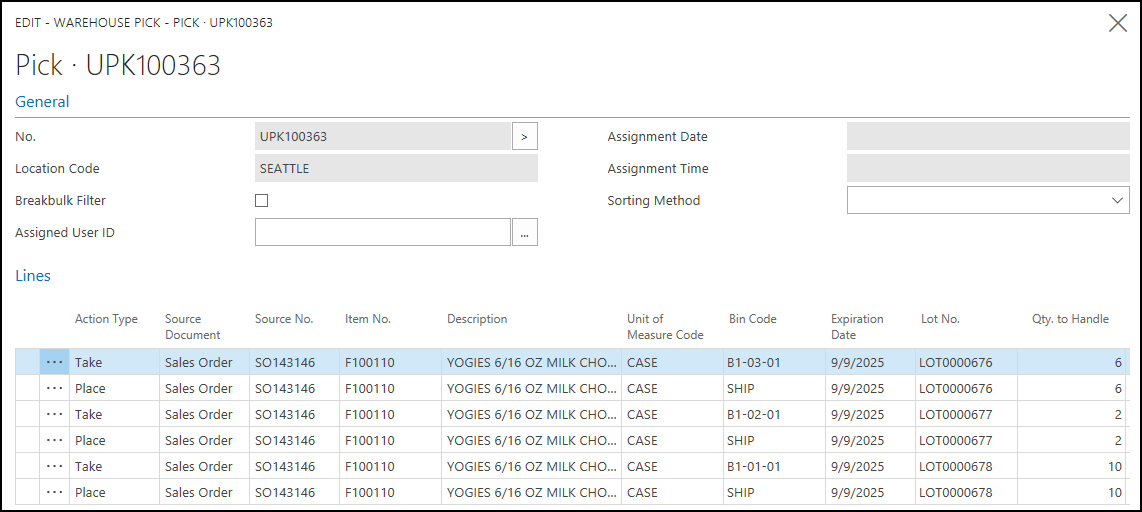Click the Qty. to Handle column header
Image resolution: width=1142 pixels, height=512 pixels.
1070,319
